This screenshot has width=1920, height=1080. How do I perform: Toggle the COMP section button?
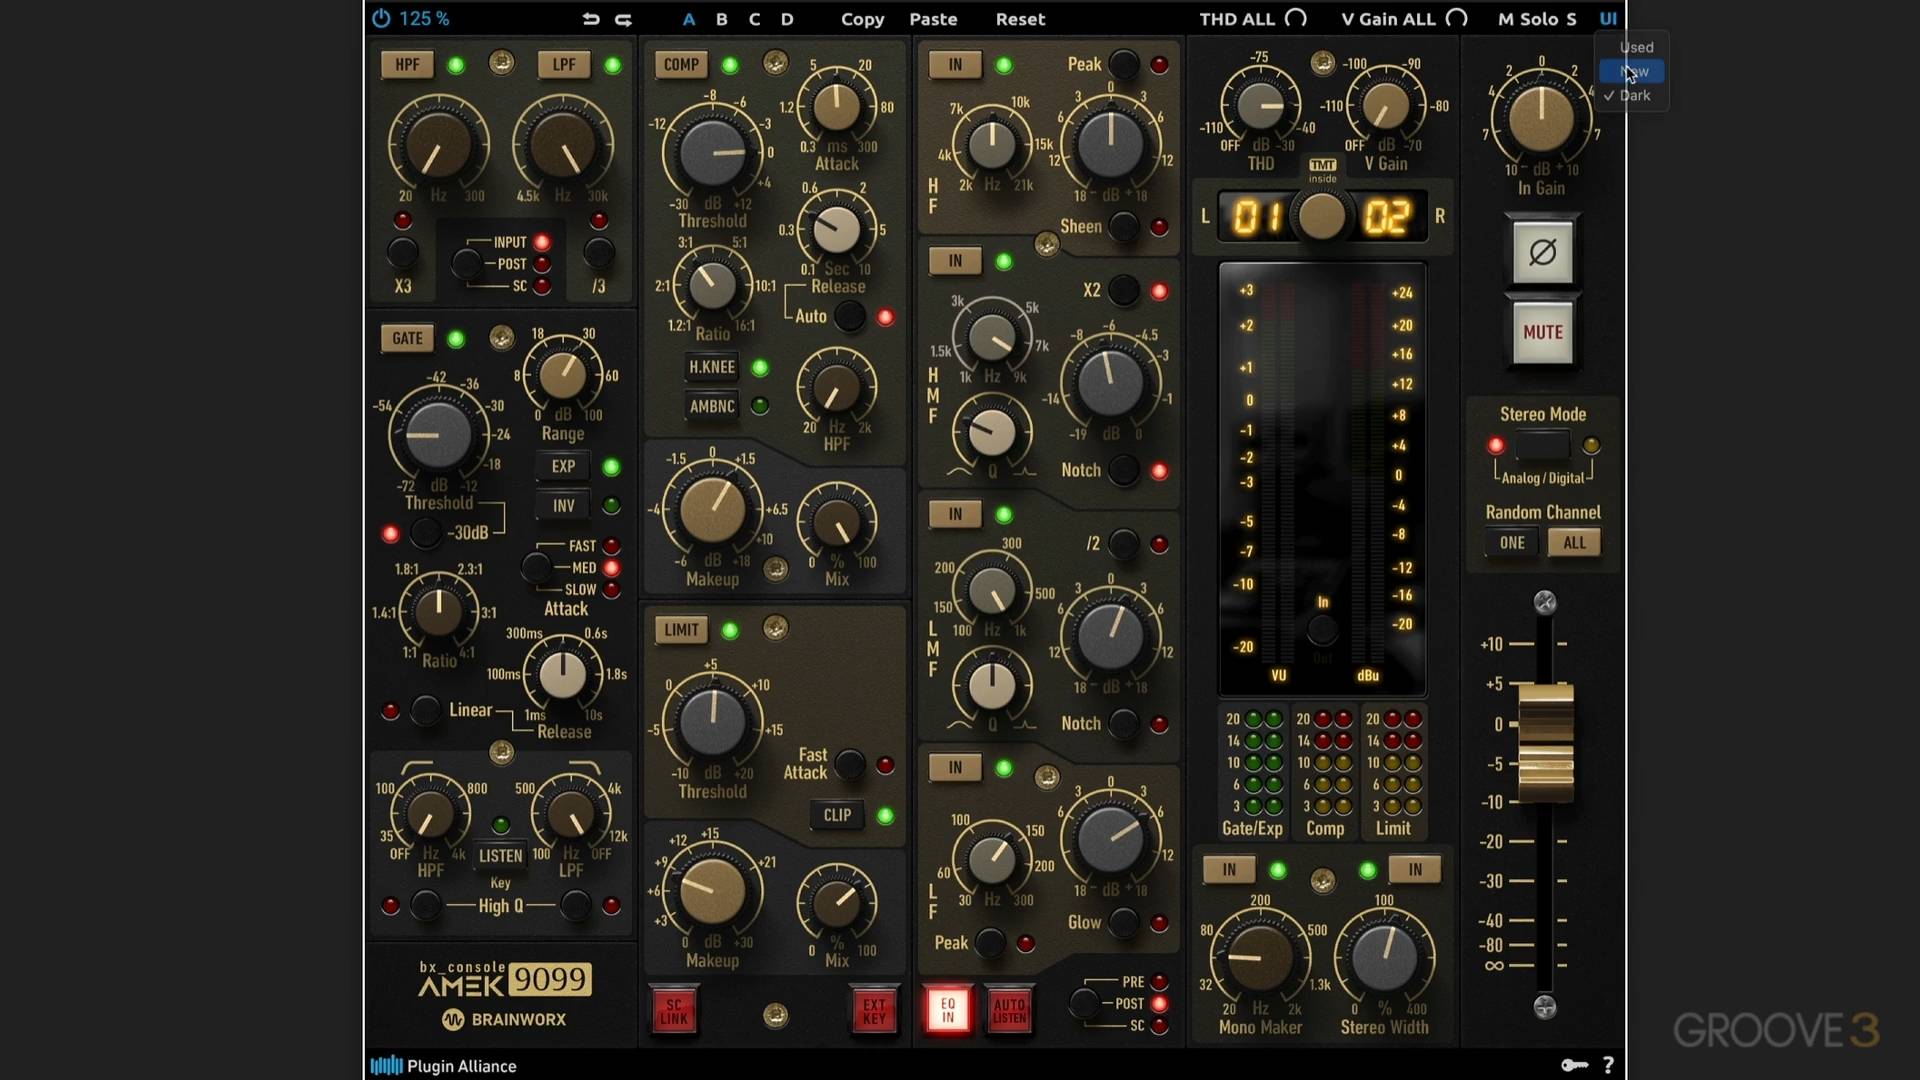[681, 64]
